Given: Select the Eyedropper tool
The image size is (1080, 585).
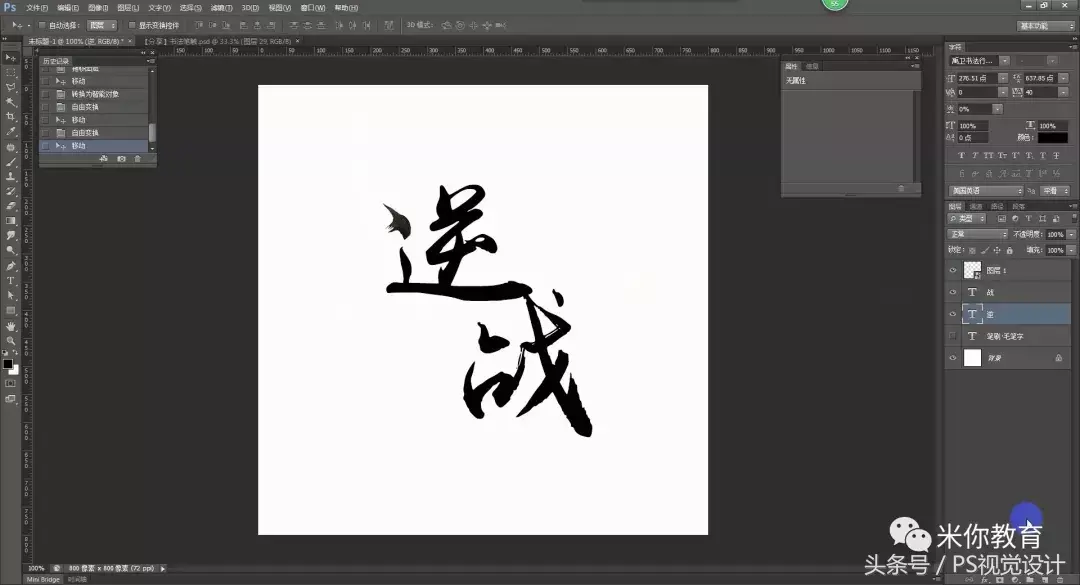Looking at the screenshot, I should point(10,131).
